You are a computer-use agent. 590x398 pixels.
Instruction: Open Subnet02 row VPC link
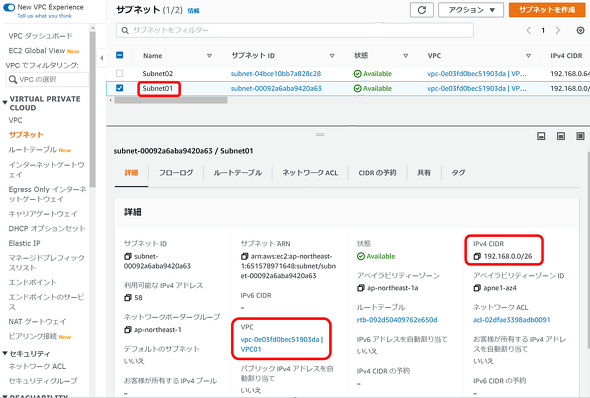[x=477, y=74]
